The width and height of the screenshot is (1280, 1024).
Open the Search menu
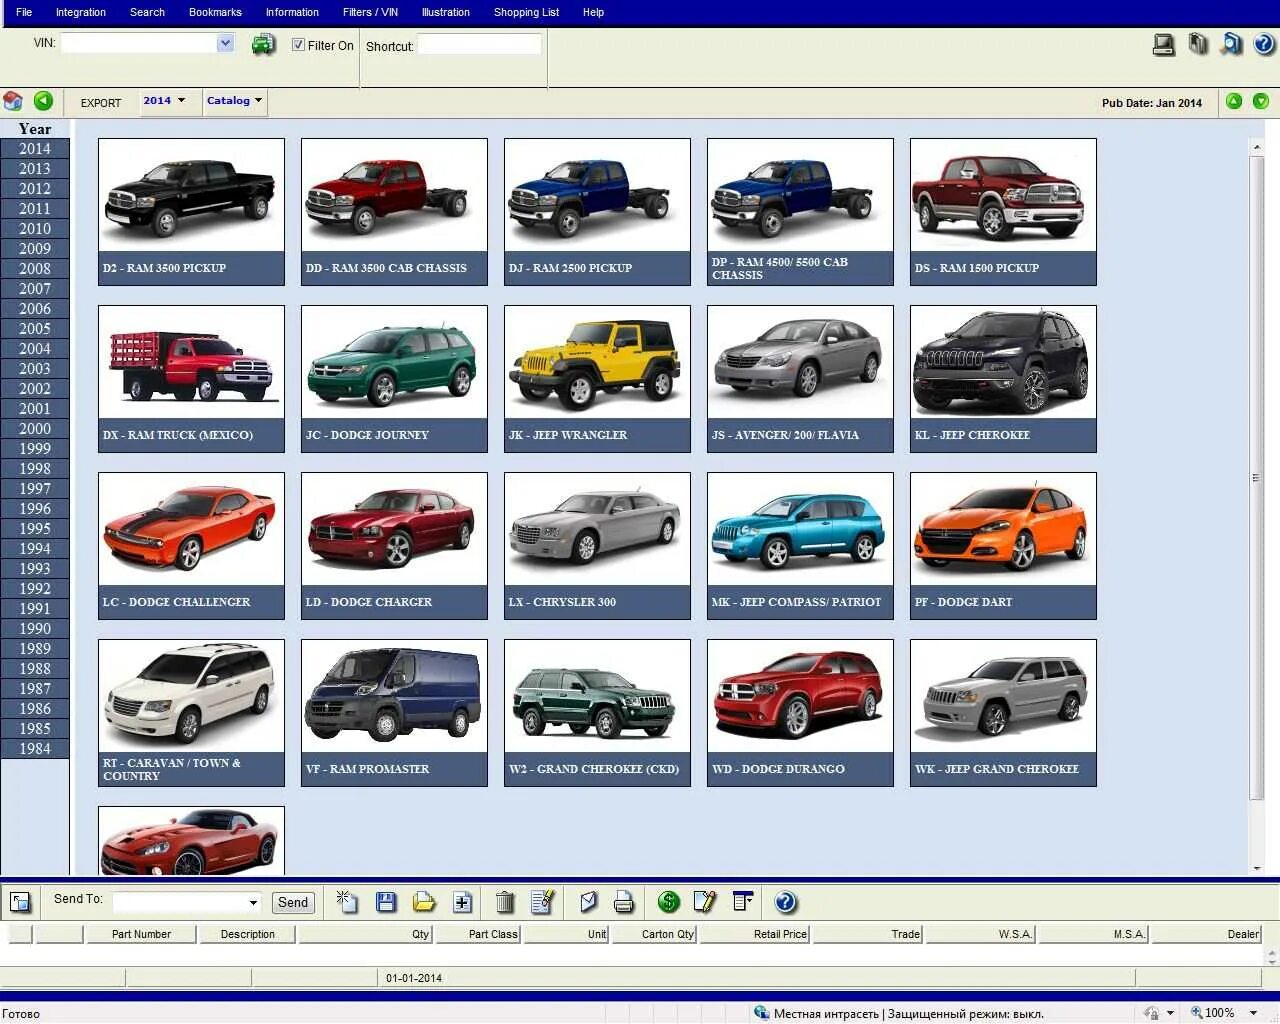[x=147, y=12]
